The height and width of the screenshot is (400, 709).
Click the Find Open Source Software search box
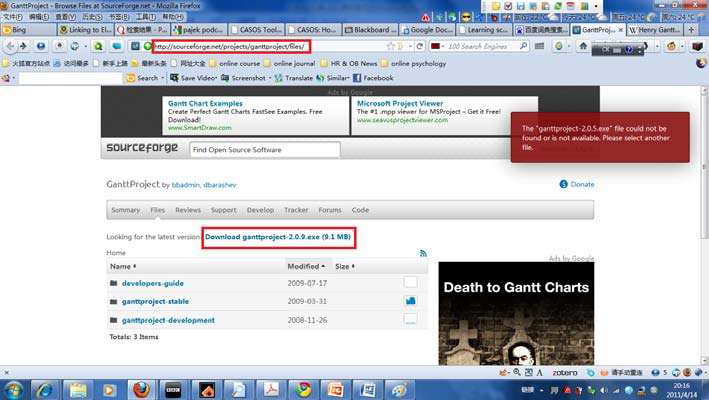tap(264, 150)
